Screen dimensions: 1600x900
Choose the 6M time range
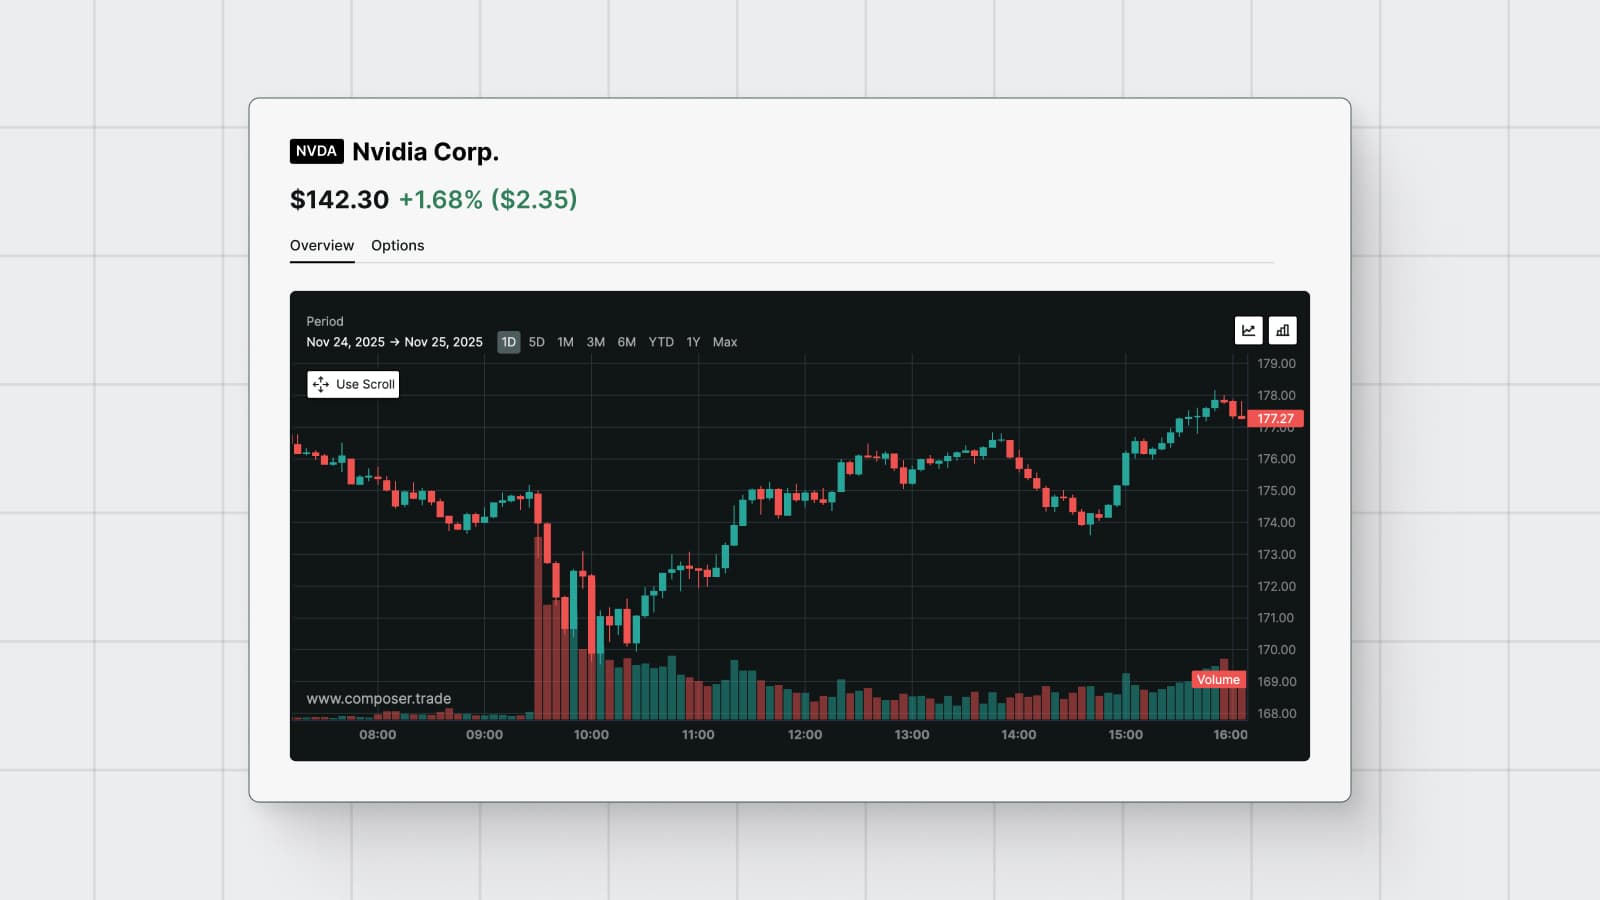(x=627, y=342)
